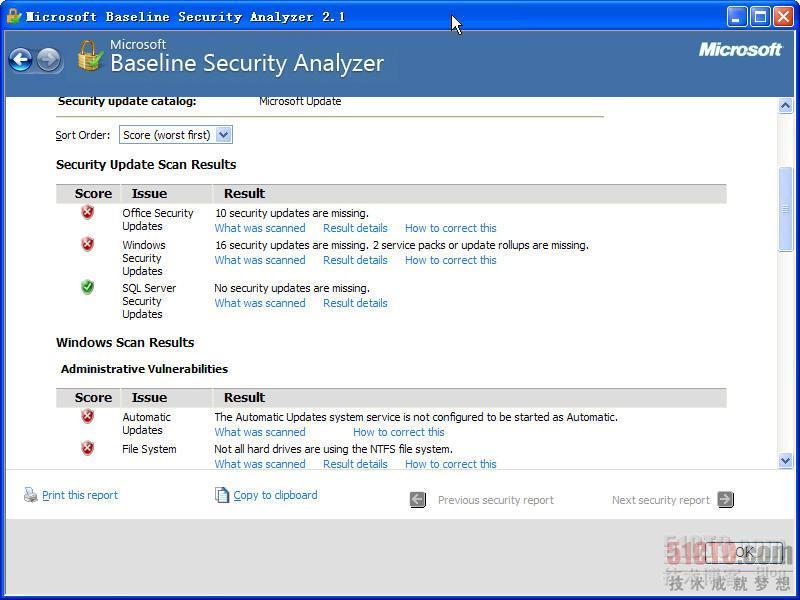Click the vertical scrollbar thumb
Screen dimensions: 800x600
tap(785, 209)
